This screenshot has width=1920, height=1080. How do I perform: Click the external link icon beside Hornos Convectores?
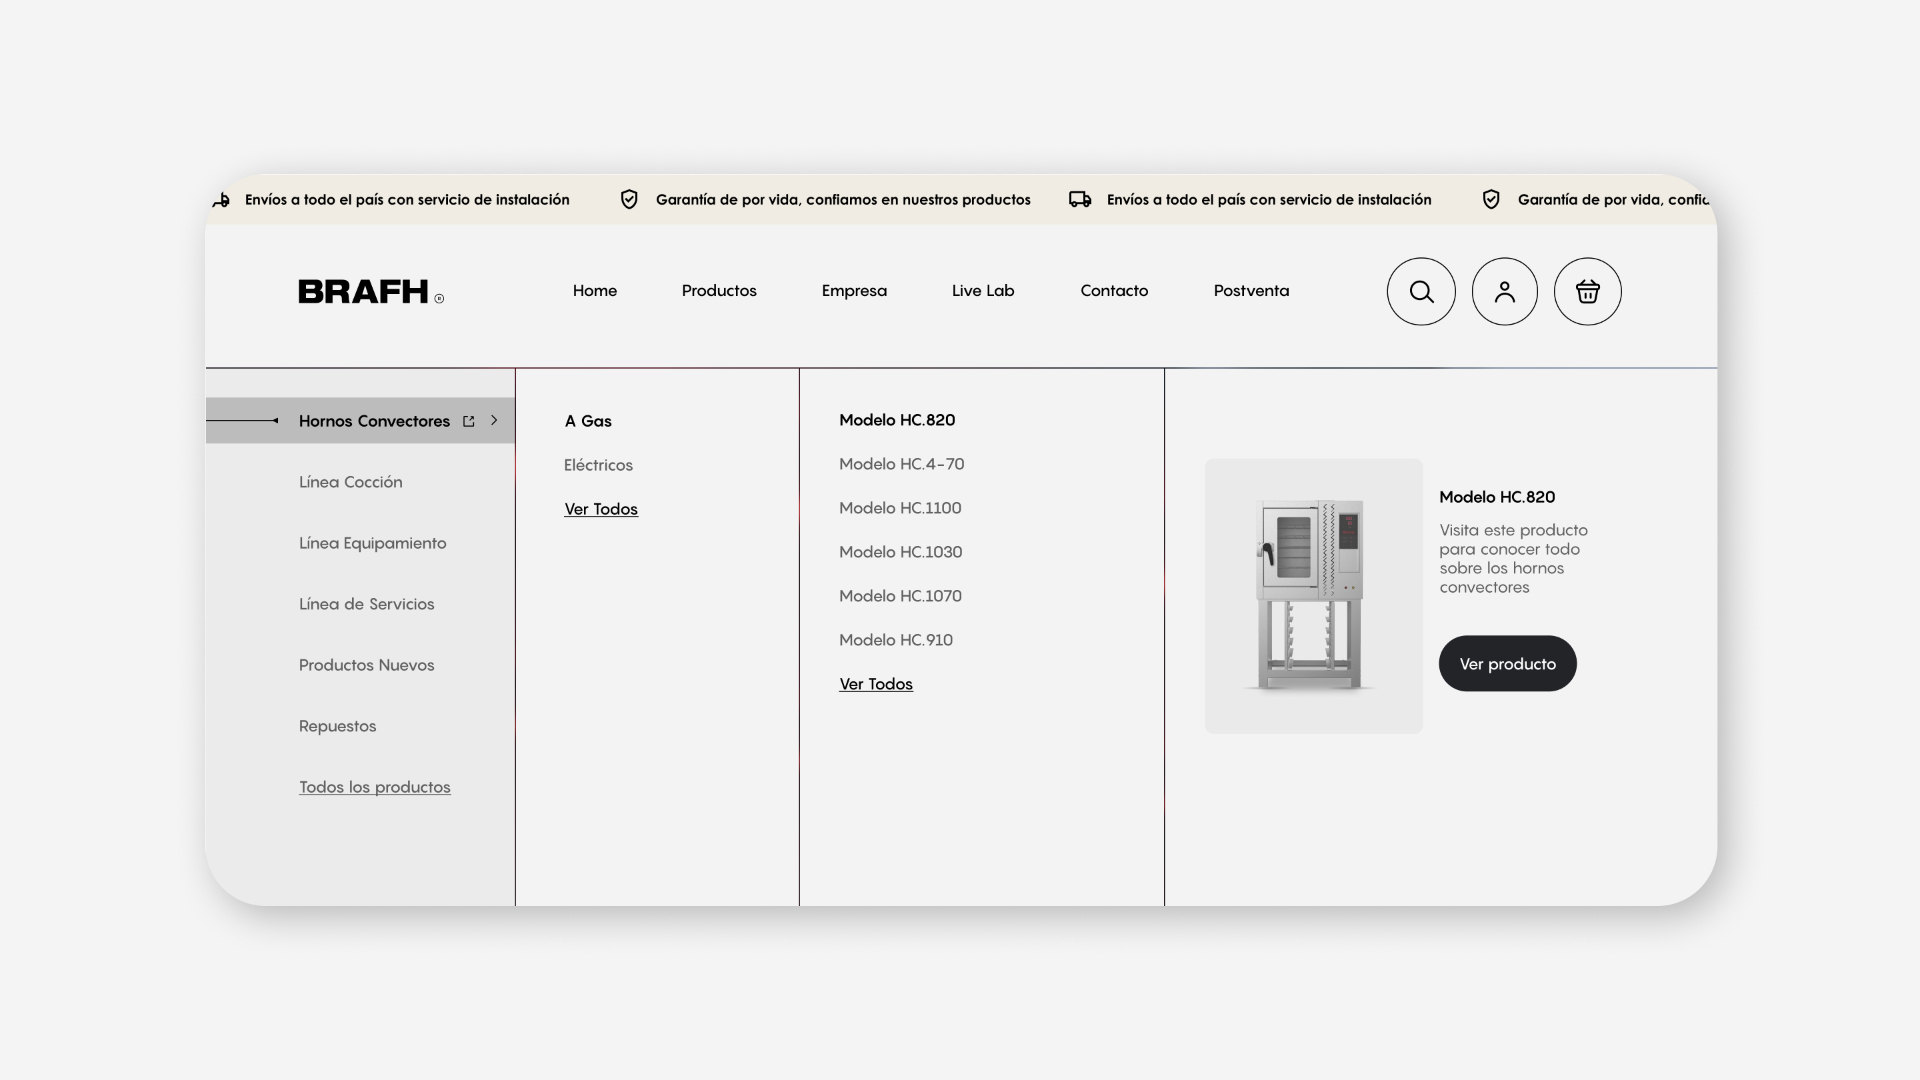(x=468, y=421)
